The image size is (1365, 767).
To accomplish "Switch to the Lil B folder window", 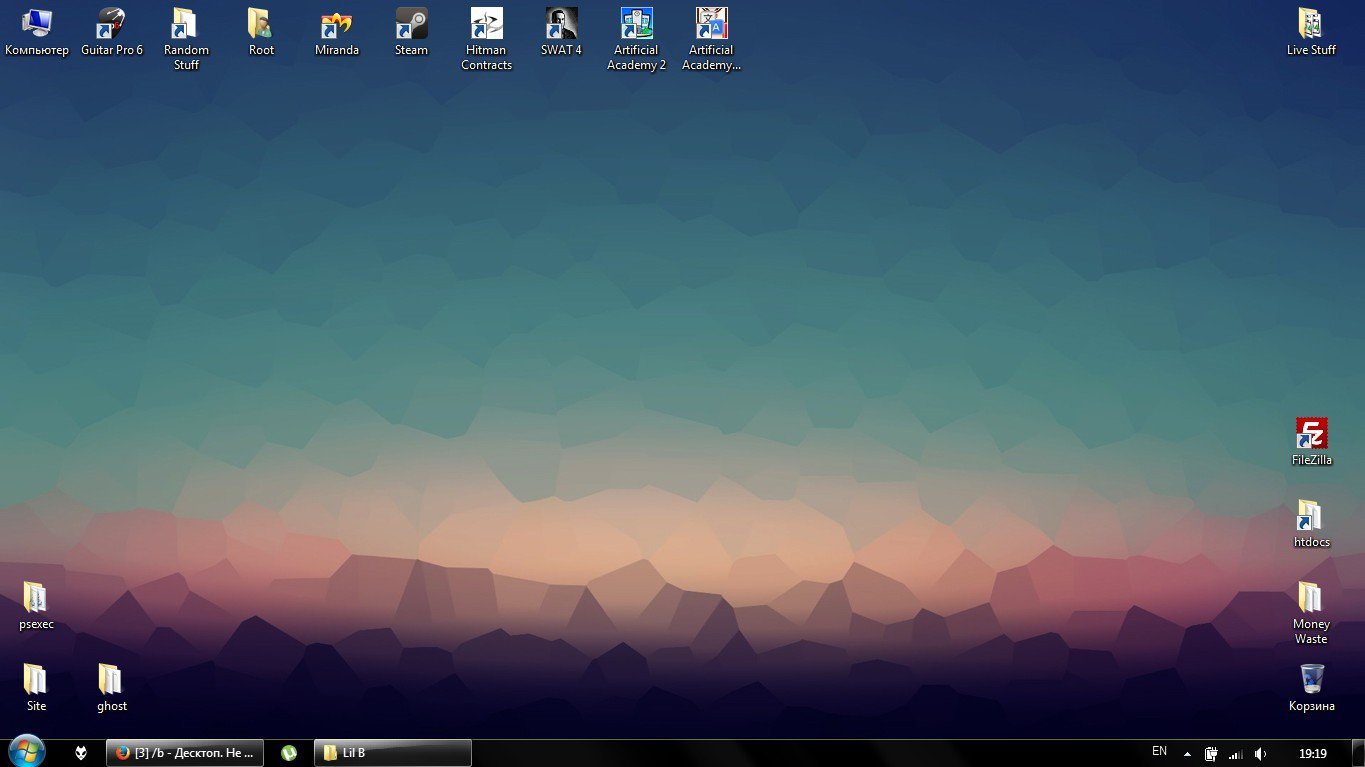I will (x=393, y=753).
